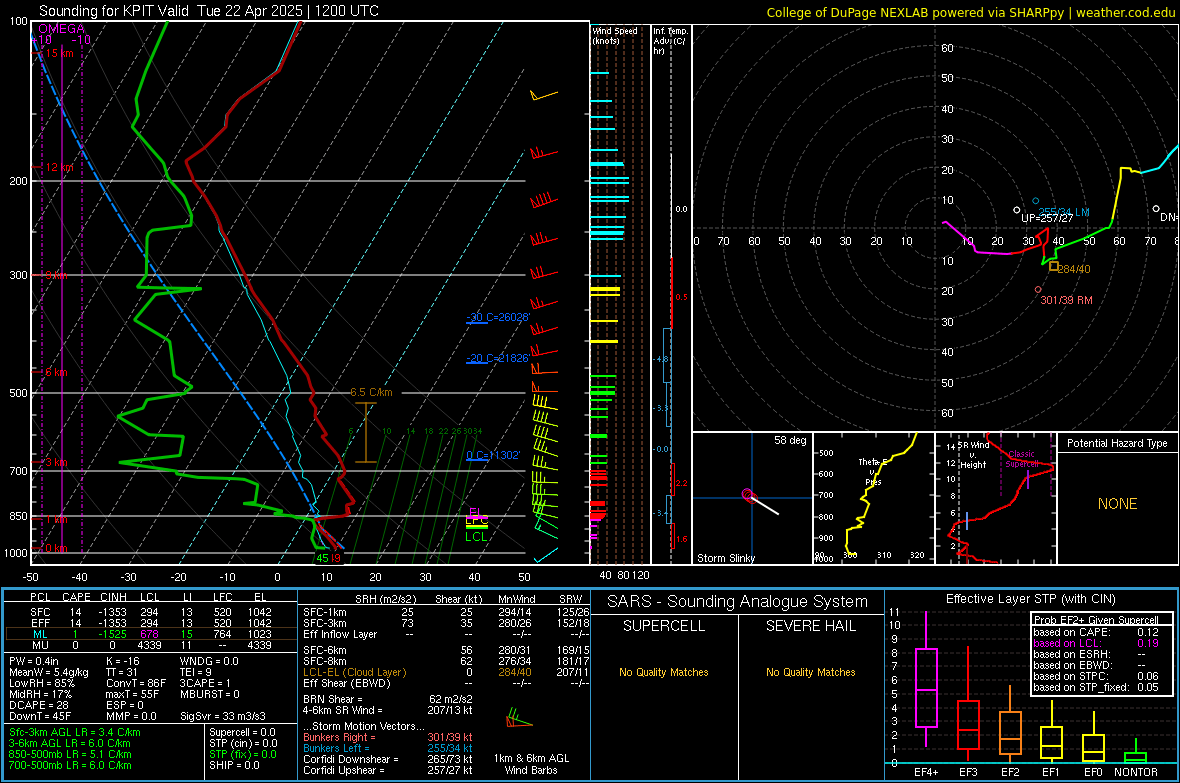Click 'No Quality Matches' under SUPERCELL
Image resolution: width=1180 pixels, height=783 pixels.
664,672
